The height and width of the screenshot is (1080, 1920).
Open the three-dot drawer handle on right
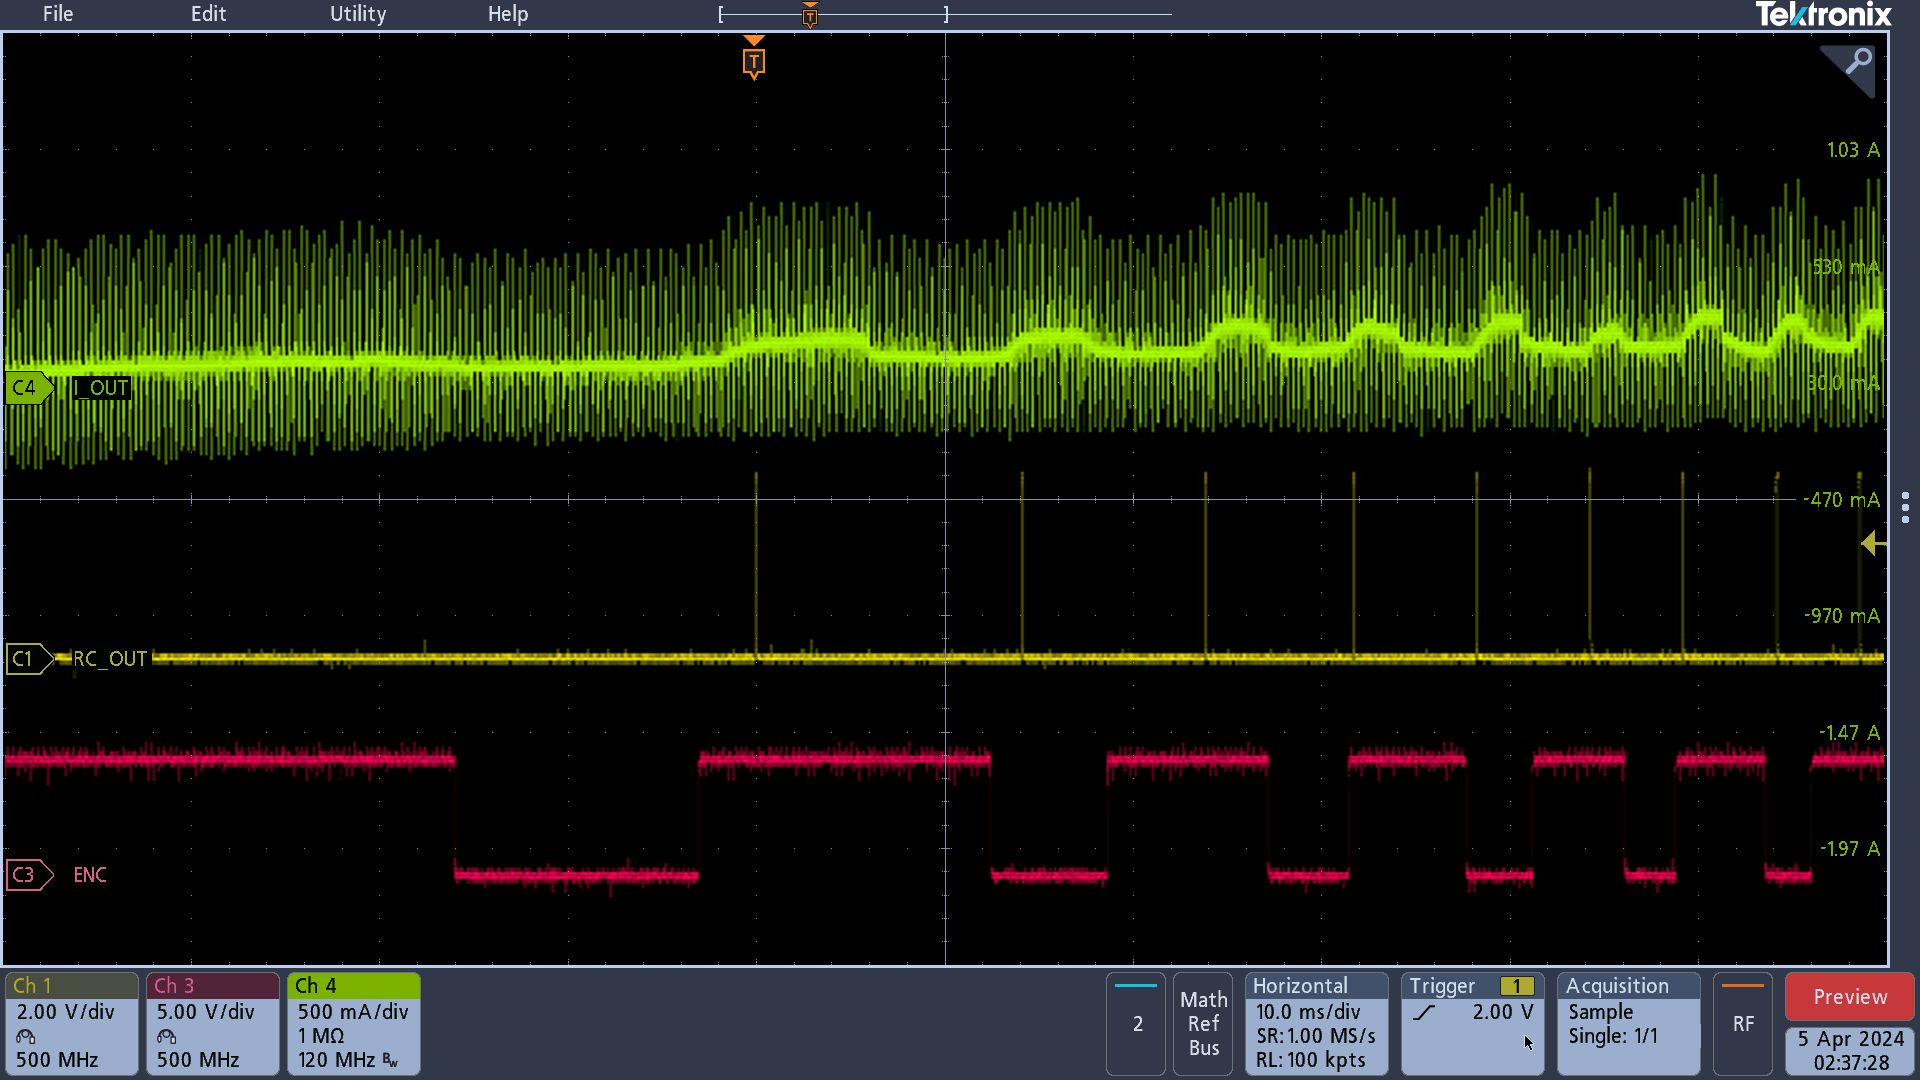pyautogui.click(x=1905, y=507)
